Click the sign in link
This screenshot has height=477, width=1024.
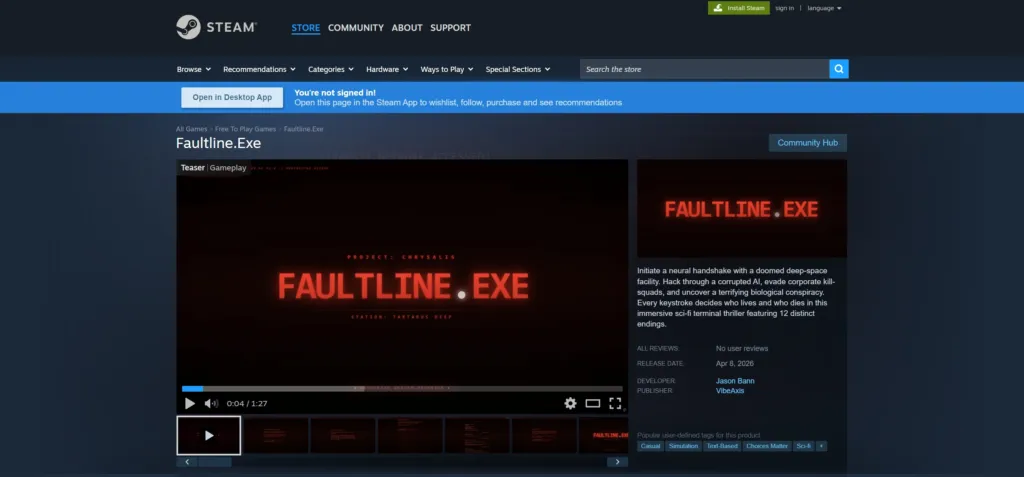(x=784, y=8)
